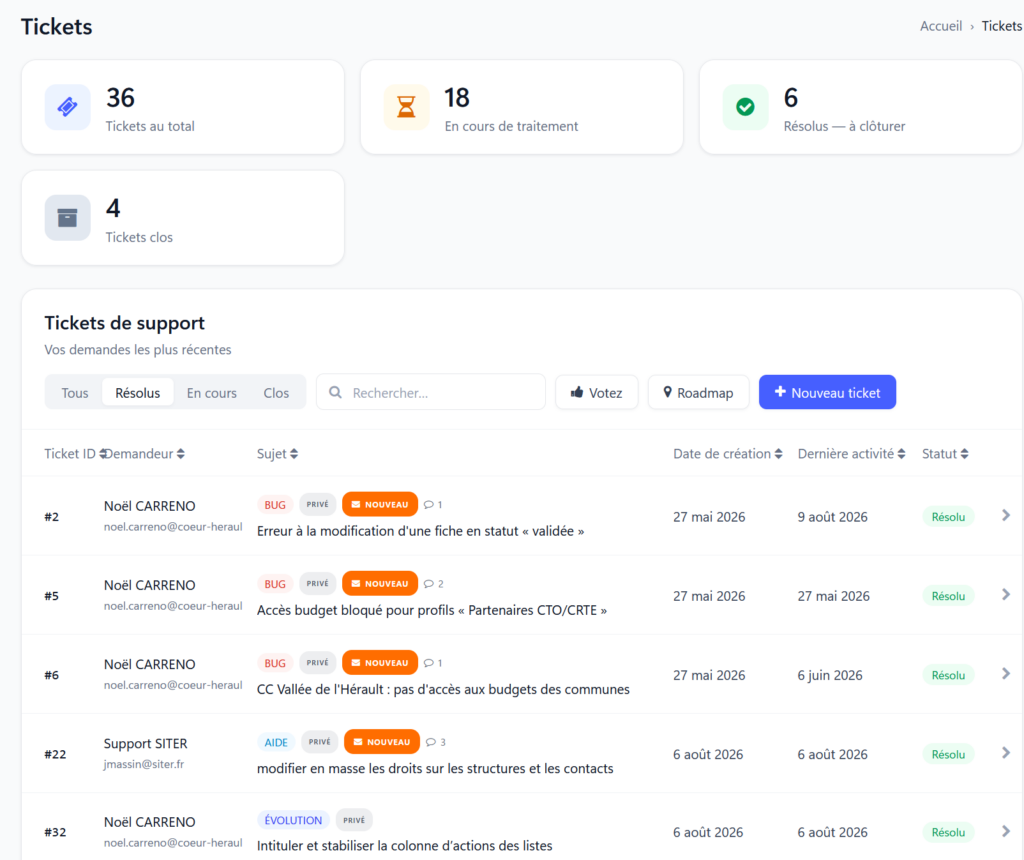Click the Résolu status of ticket #32

(948, 832)
